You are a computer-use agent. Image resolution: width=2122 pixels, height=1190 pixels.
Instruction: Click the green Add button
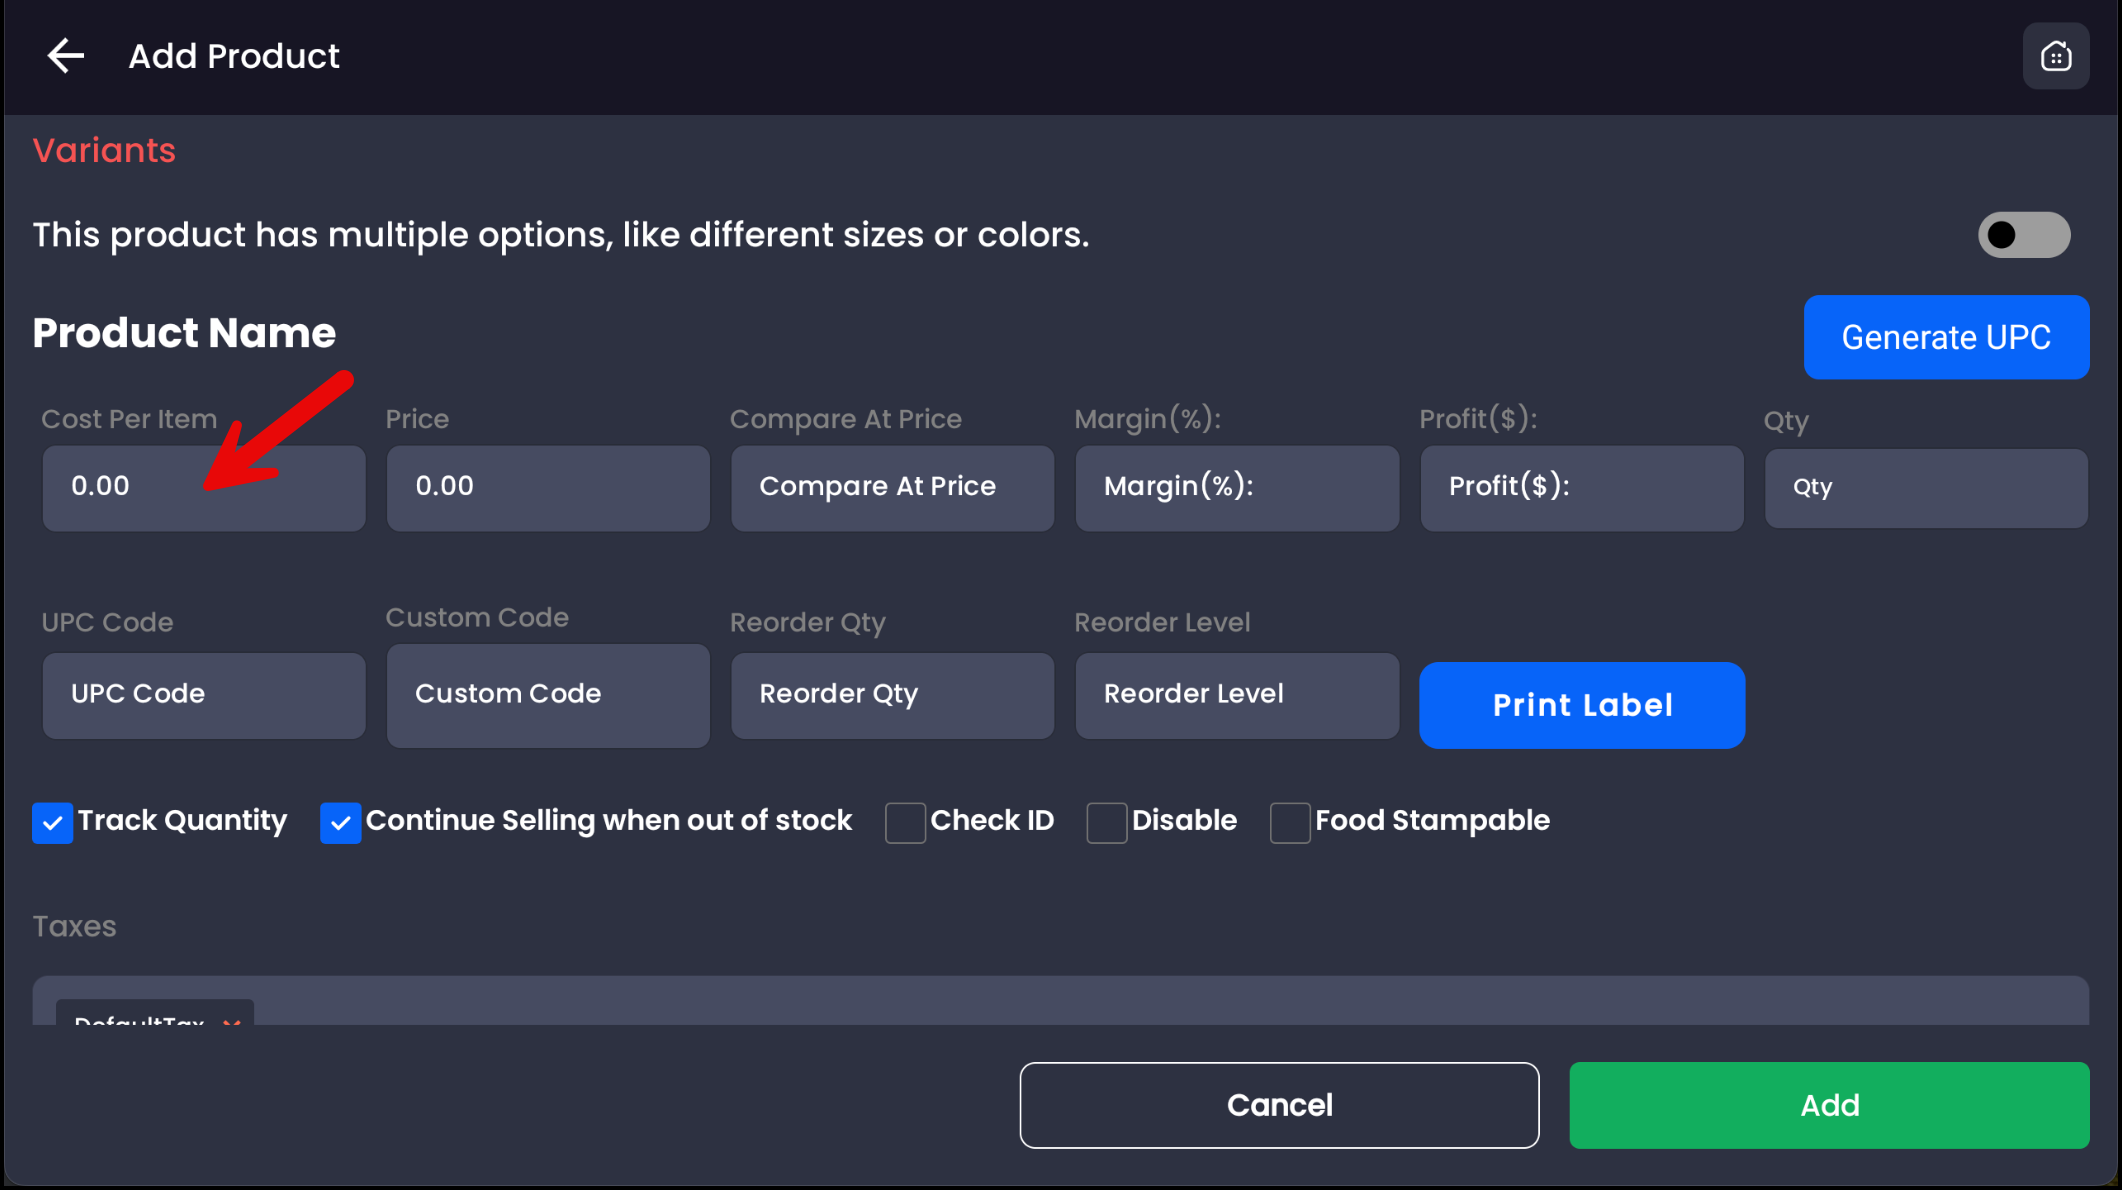coord(1828,1105)
